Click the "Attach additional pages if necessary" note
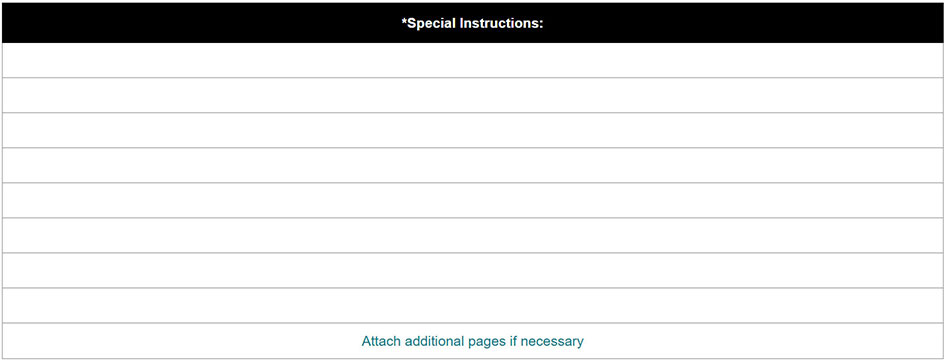Viewport: 945px width, 361px height. [472, 341]
